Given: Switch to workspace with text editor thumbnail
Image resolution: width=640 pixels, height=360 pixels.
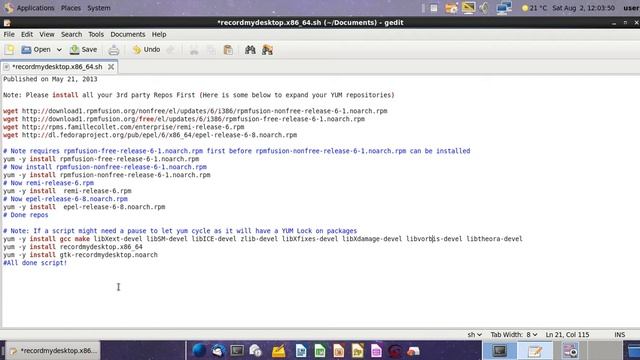Looking at the screenshot, I should tap(535, 350).
